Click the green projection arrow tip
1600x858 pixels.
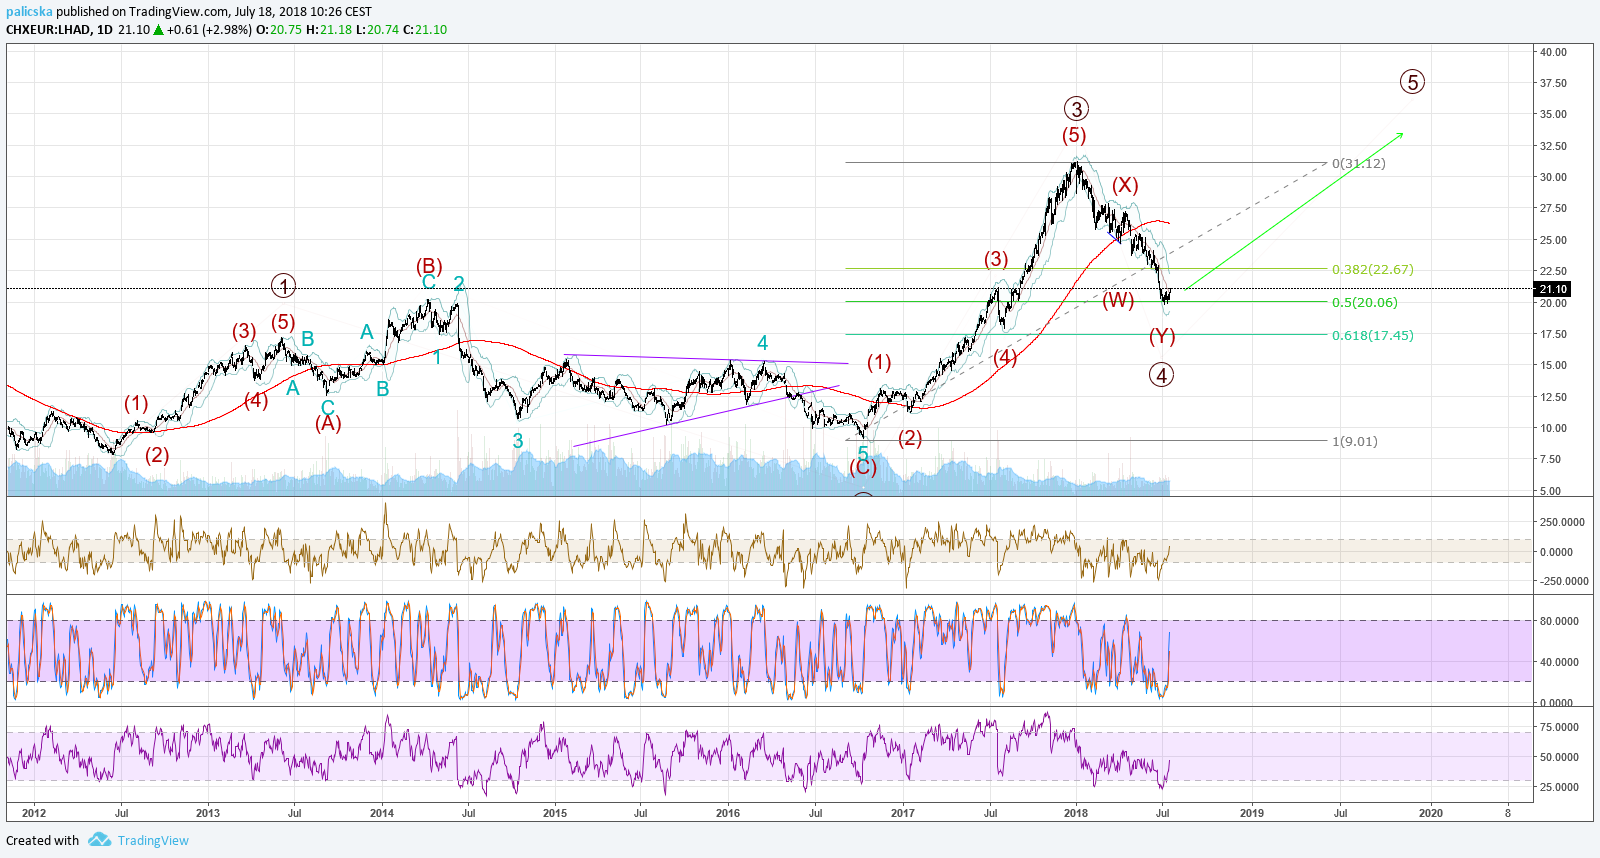tap(1402, 134)
